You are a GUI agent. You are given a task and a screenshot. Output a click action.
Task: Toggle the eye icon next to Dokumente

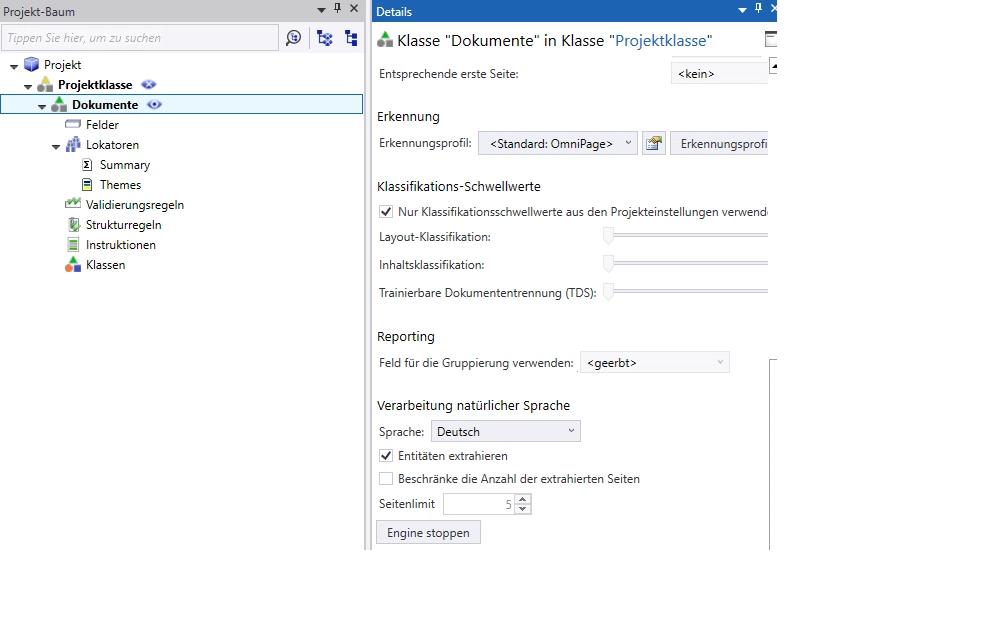coord(155,105)
